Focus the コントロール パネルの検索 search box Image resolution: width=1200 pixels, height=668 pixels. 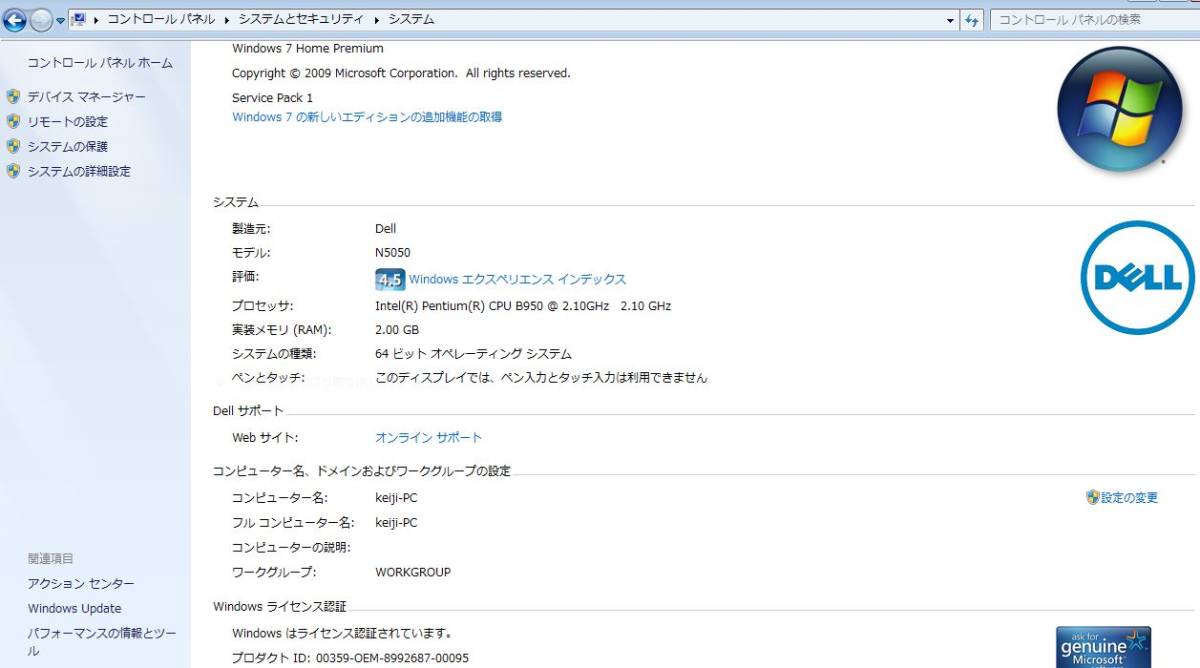1094,19
